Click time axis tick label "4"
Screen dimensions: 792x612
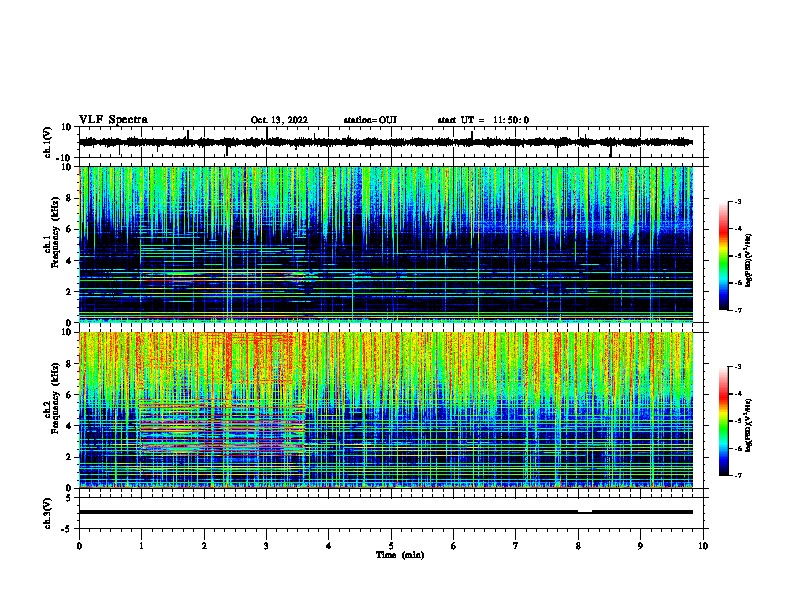329,546
